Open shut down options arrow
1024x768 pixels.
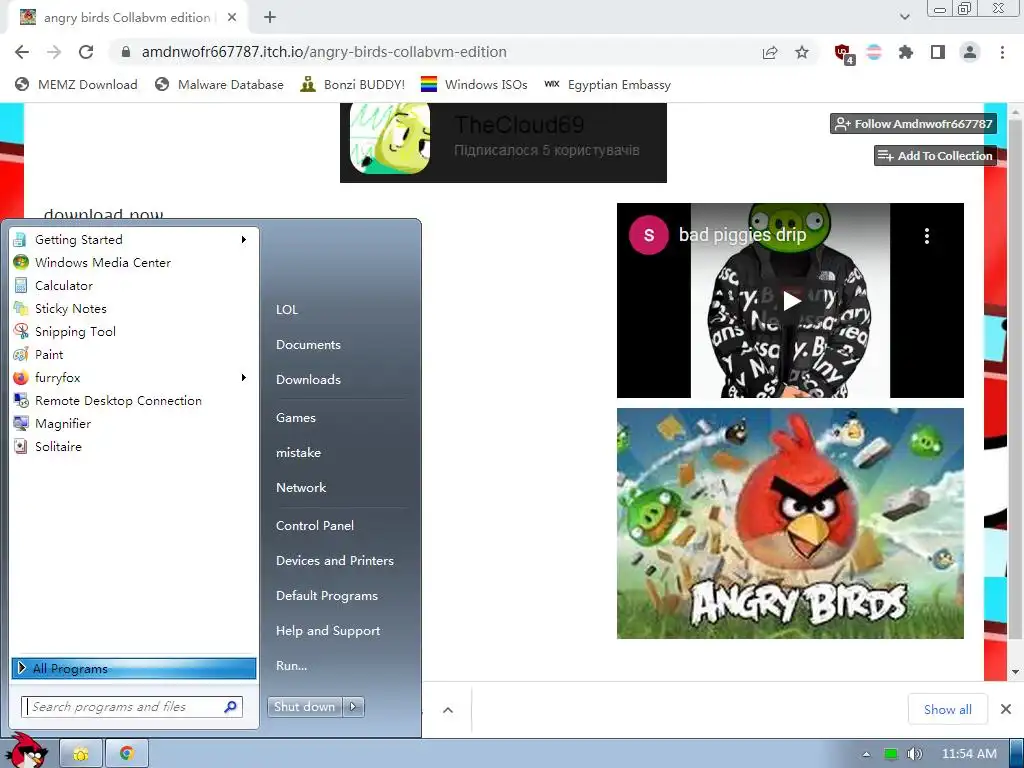353,707
